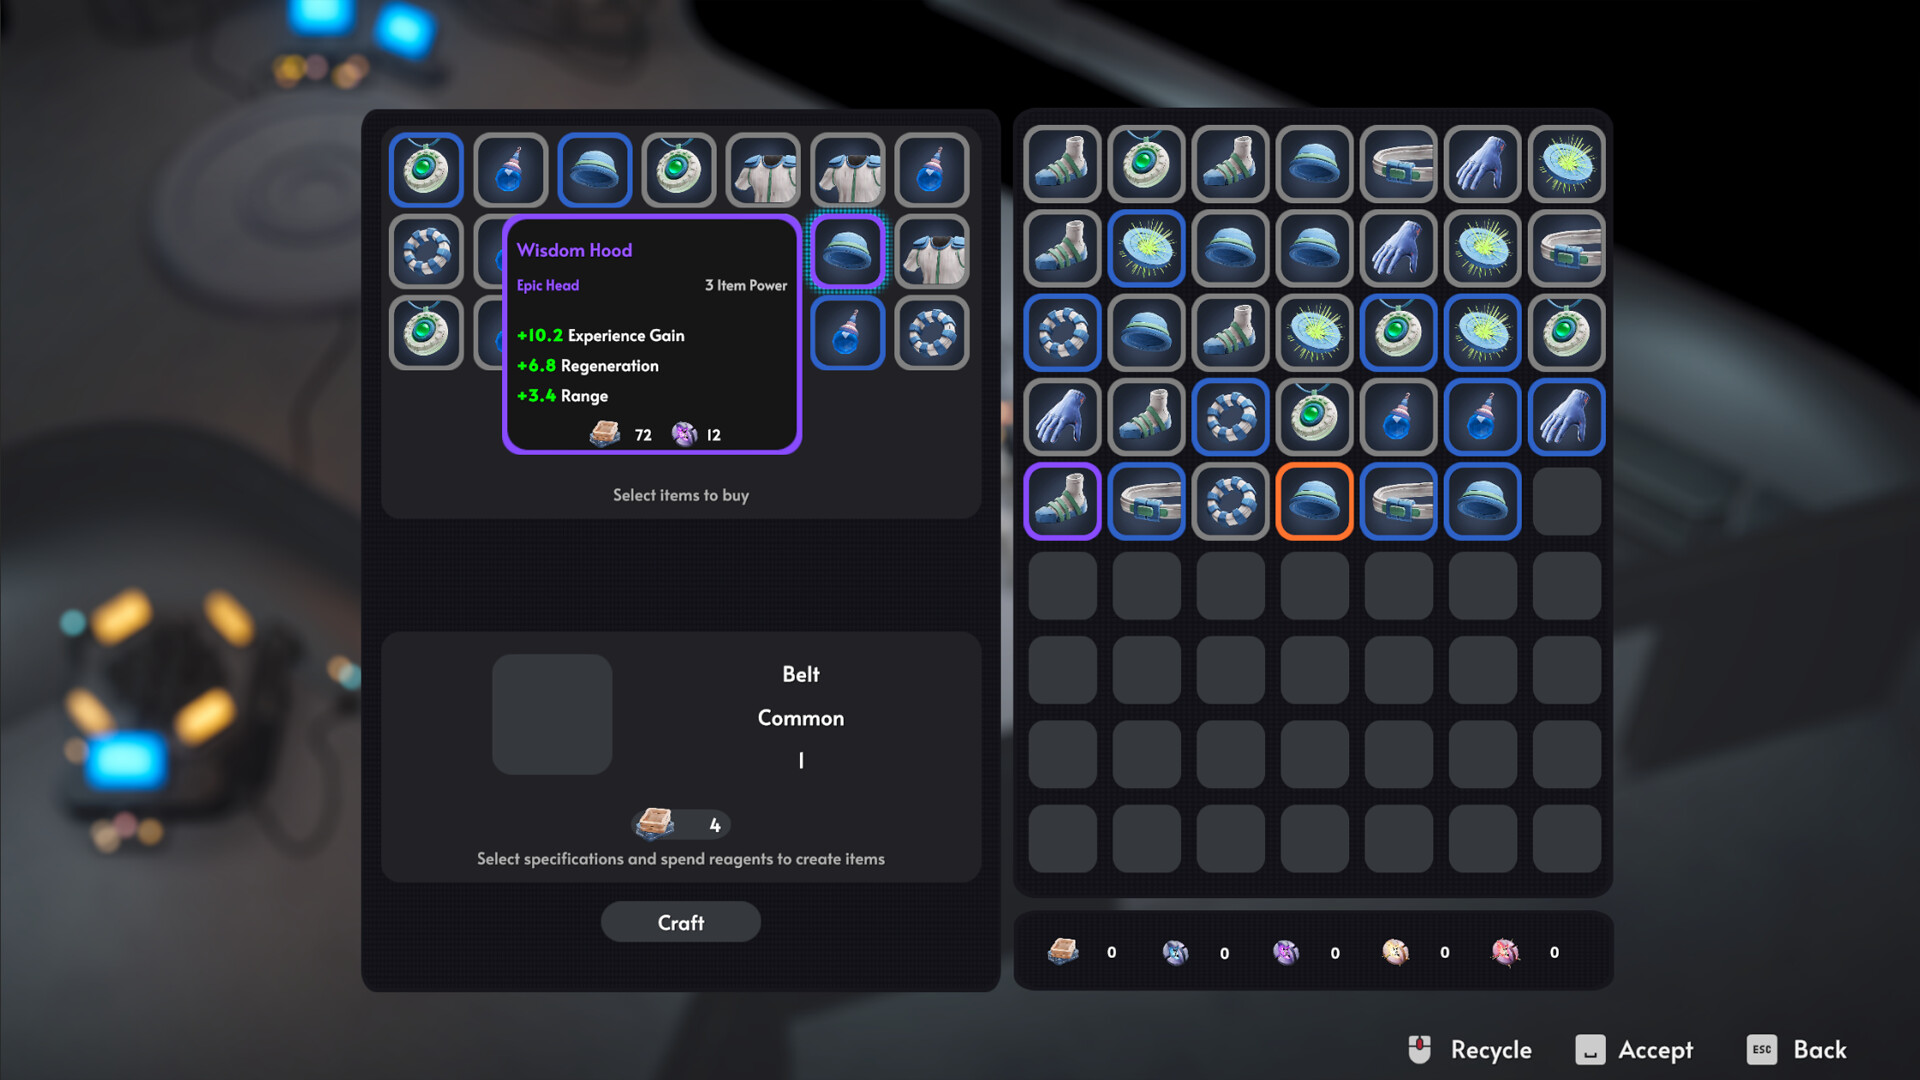The width and height of the screenshot is (1920, 1080).
Task: Select the ring beneath the shop's blue-bordered amulet
Action: 426,251
